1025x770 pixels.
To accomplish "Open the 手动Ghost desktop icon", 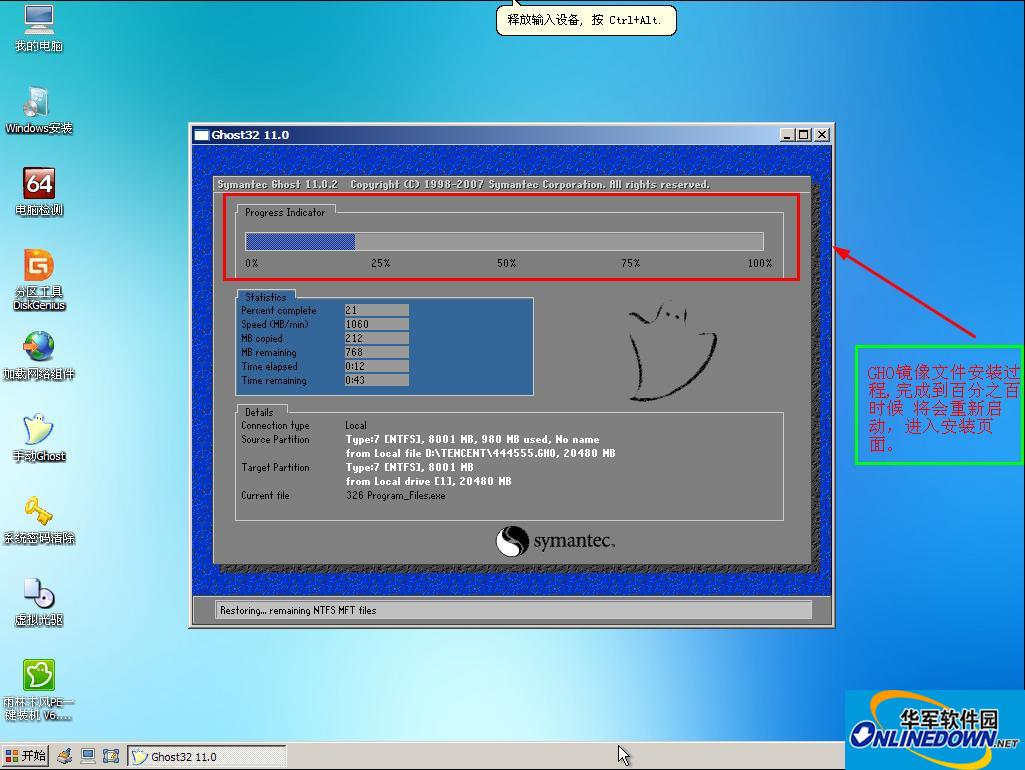I will tap(39, 438).
